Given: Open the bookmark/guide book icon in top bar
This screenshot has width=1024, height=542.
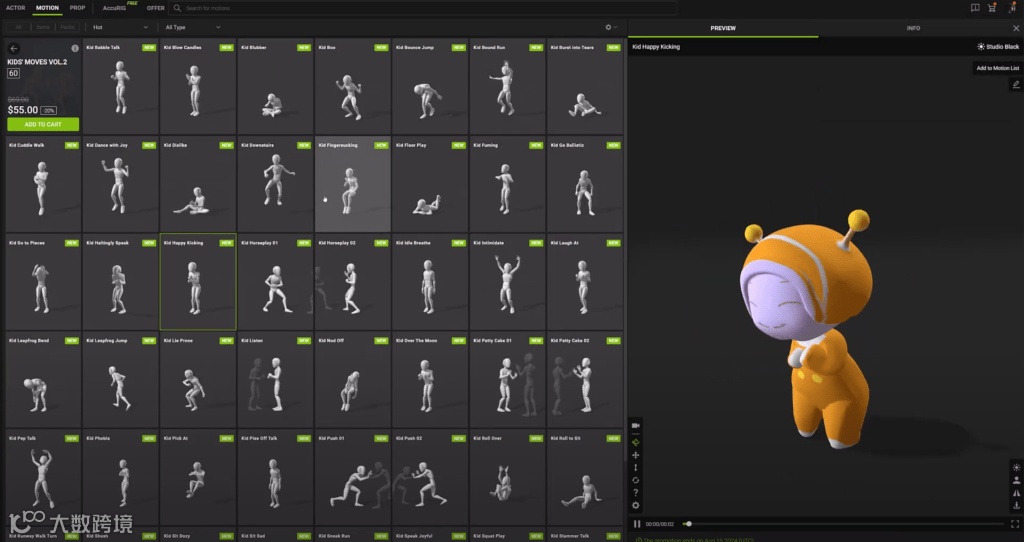Looking at the screenshot, I should tap(975, 8).
